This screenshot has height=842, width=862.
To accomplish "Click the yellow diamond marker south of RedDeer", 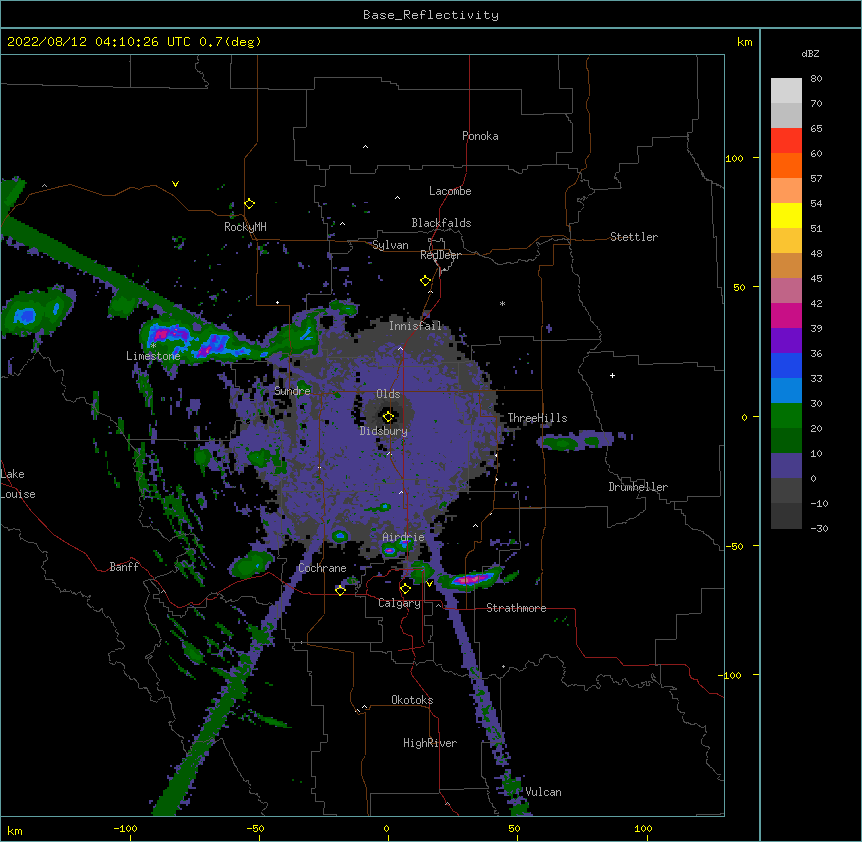I will point(425,281).
